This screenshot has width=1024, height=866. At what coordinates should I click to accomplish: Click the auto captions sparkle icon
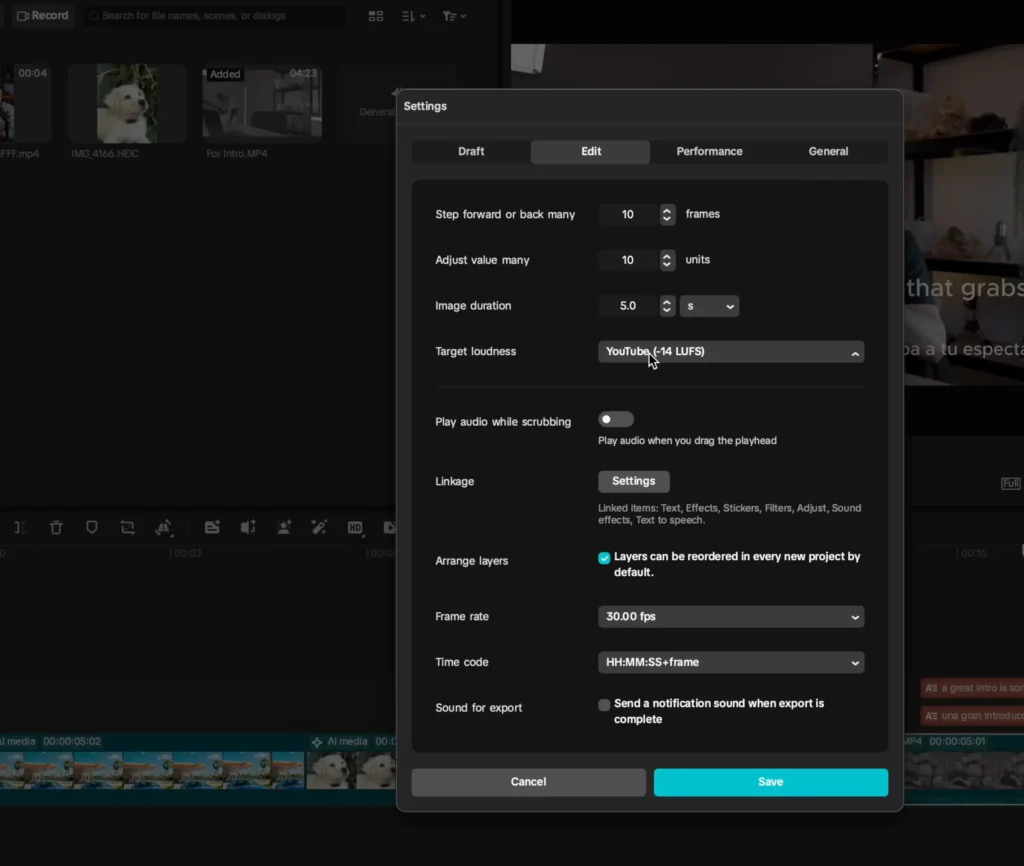[212, 527]
